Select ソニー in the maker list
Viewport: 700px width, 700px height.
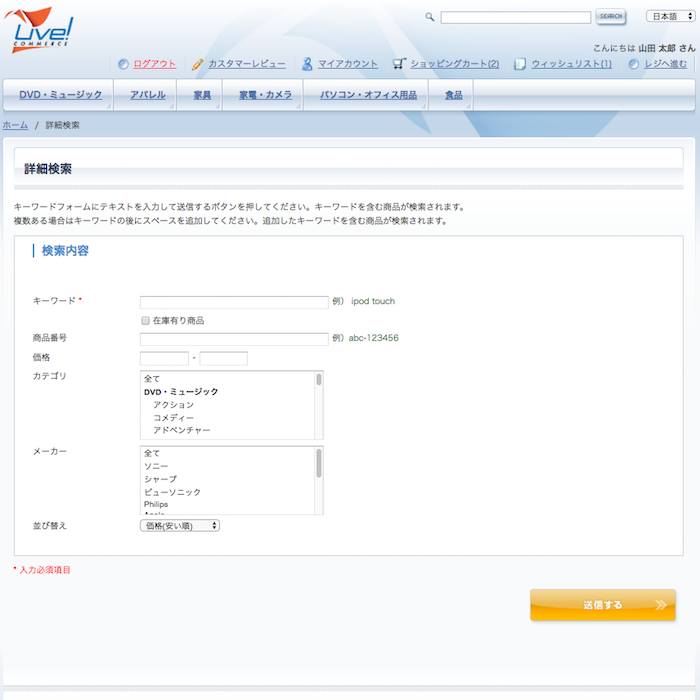point(156,467)
